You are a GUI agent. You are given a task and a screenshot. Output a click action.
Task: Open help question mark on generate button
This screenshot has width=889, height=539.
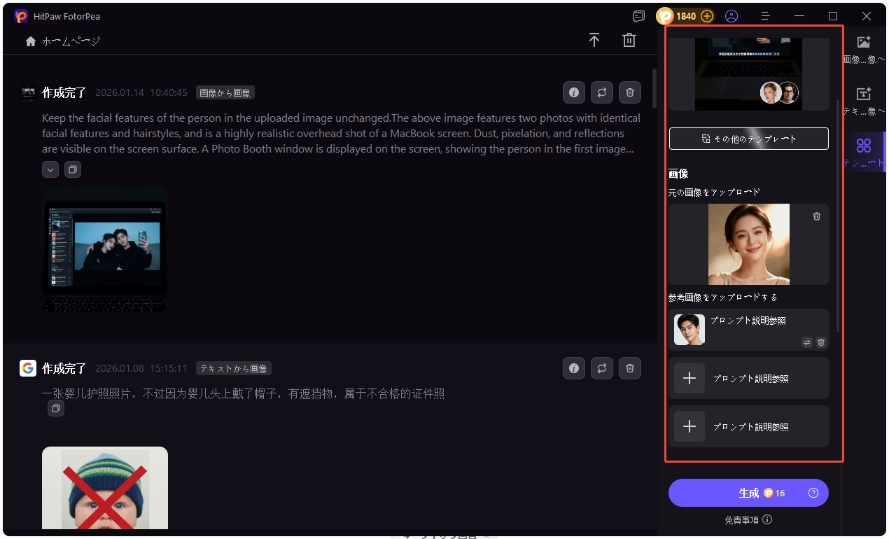(x=813, y=493)
